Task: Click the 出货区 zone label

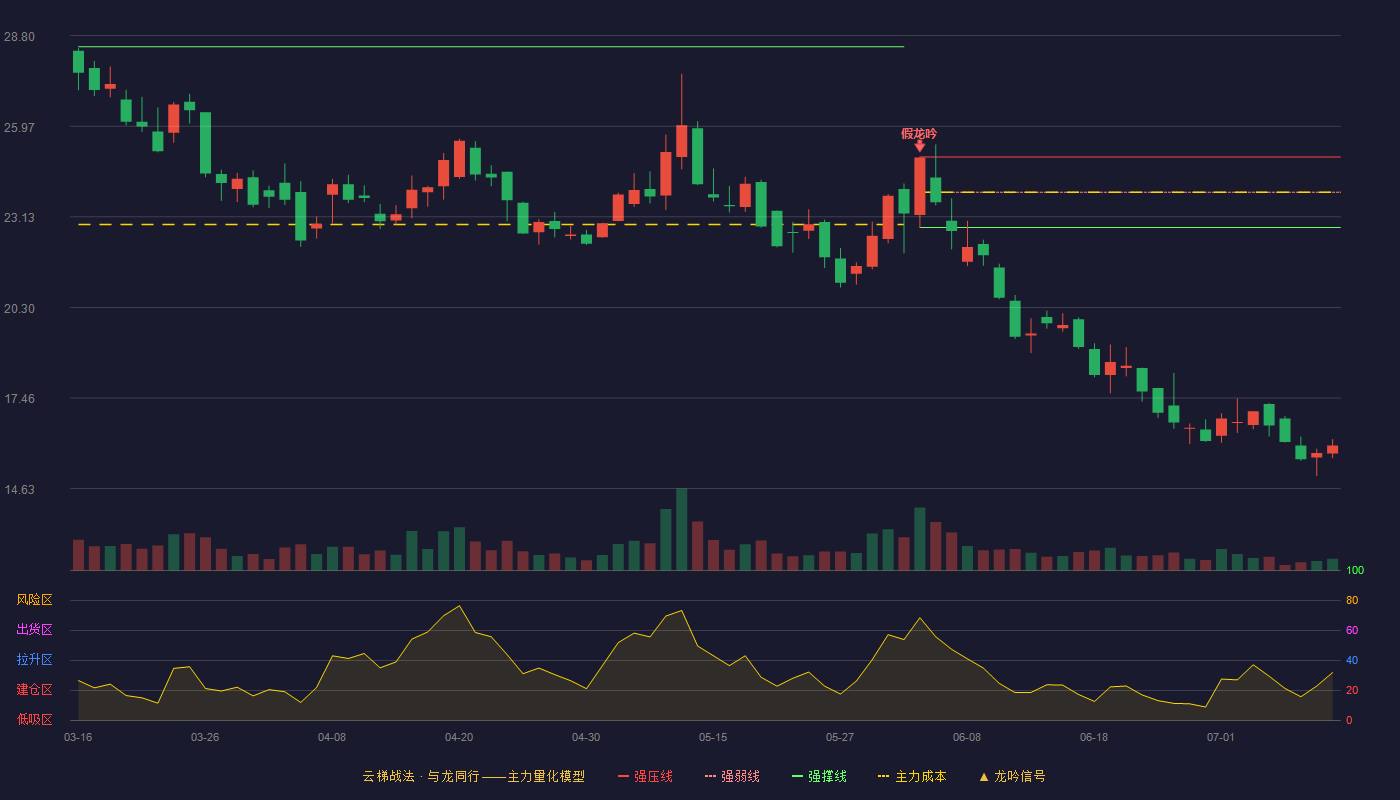Action: pyautogui.click(x=34, y=630)
